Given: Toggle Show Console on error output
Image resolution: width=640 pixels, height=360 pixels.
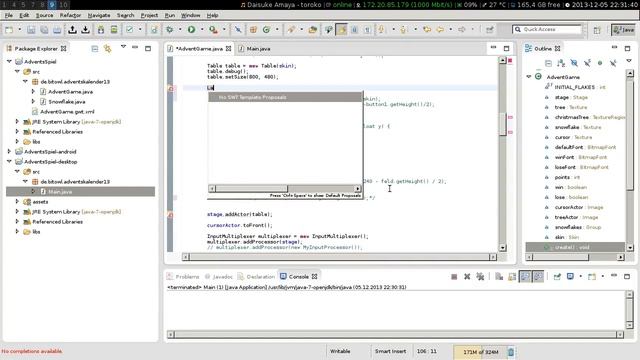Looking at the screenshot, I should point(538,277).
